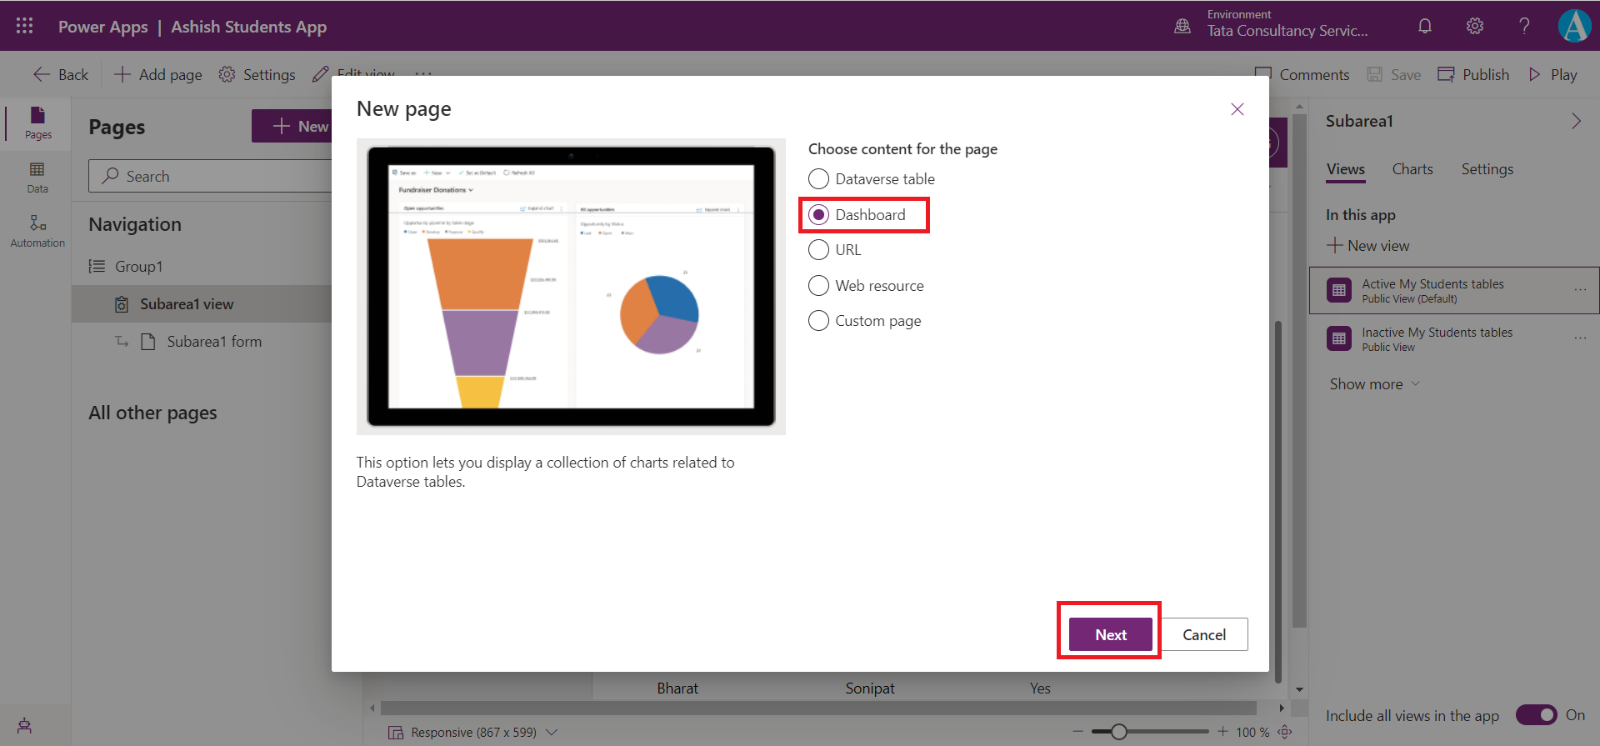Screen dimensions: 1600x746
Task: Expand the Subarea1 panel chevron
Action: [x=1576, y=121]
